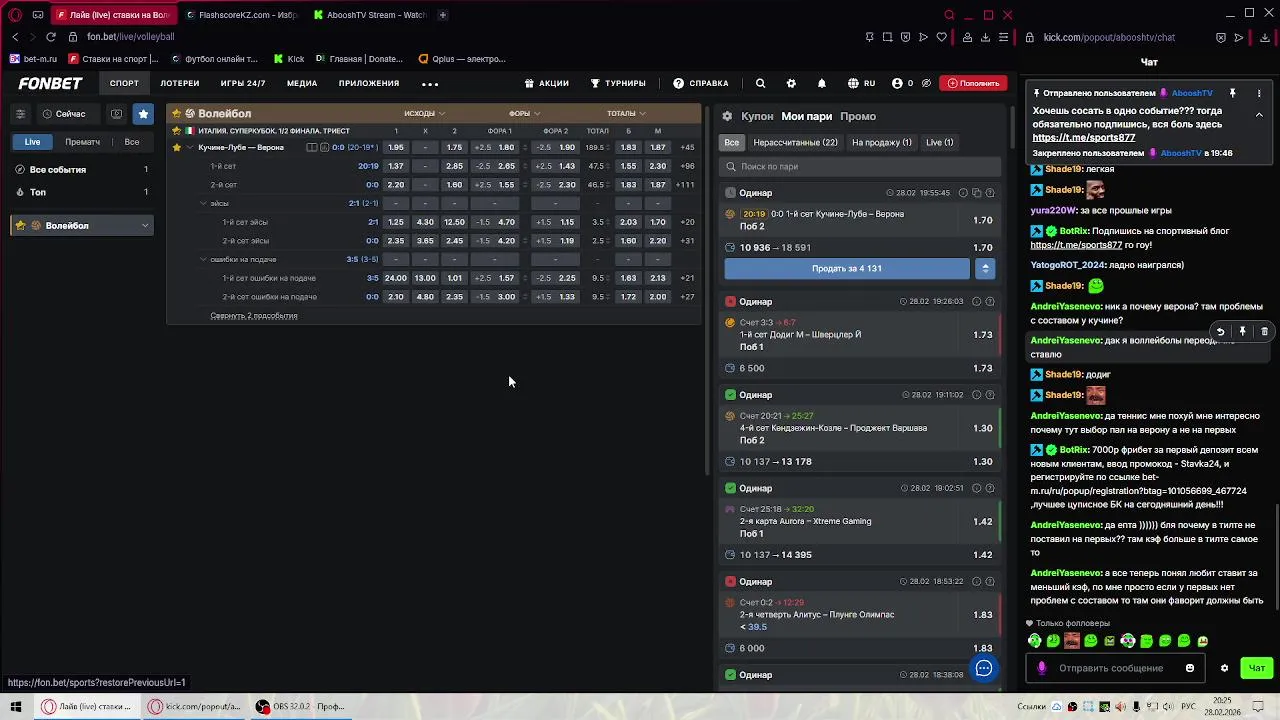This screenshot has width=1280, height=720.
Task: Toggle hide balance eye icon
Action: (x=927, y=83)
